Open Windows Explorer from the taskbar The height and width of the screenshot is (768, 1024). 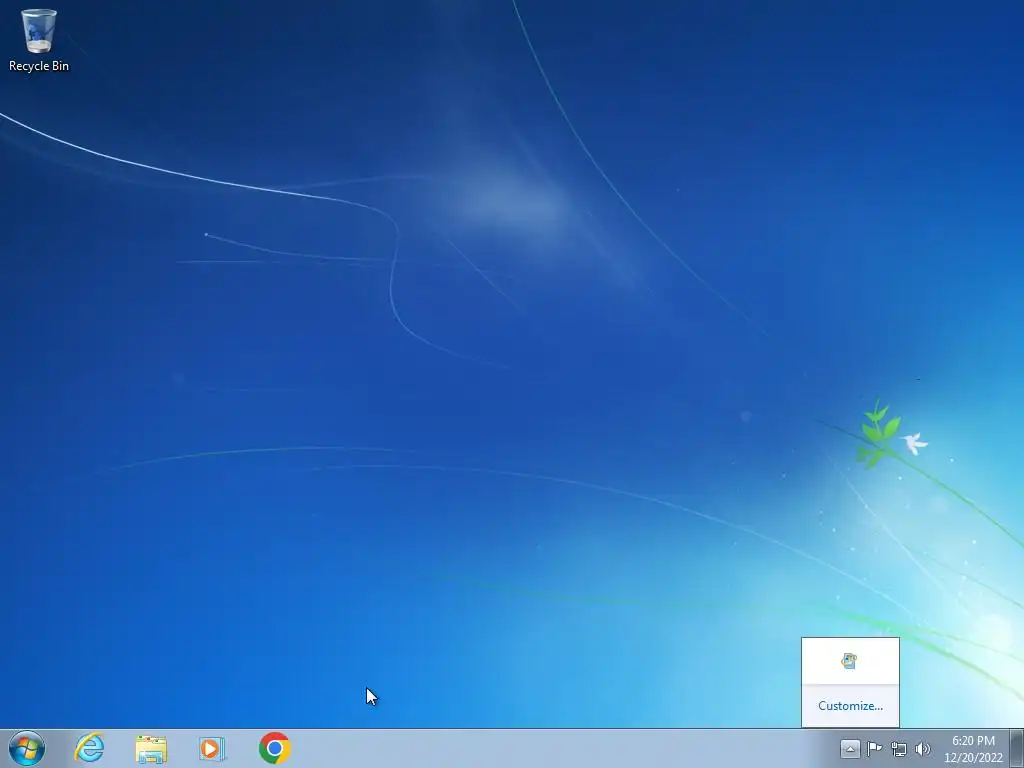[151, 749]
